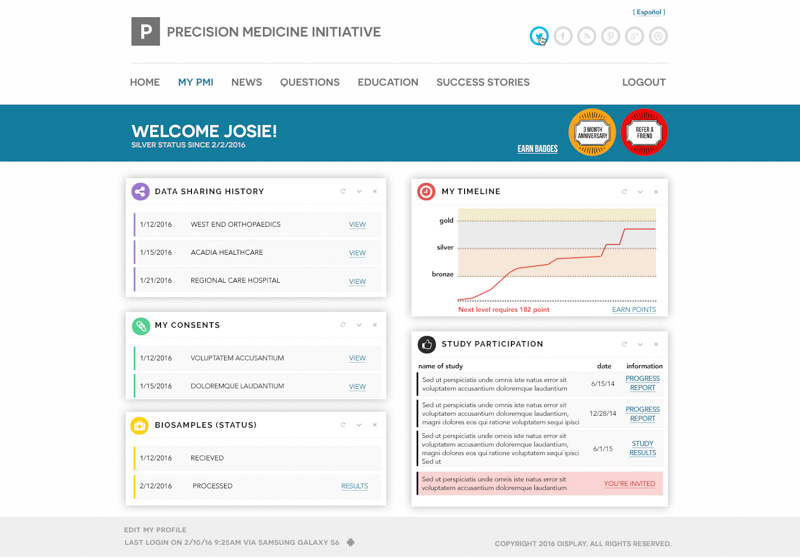800x558 pixels.
Task: Collapse the My Timeline panel
Action: [x=641, y=191]
